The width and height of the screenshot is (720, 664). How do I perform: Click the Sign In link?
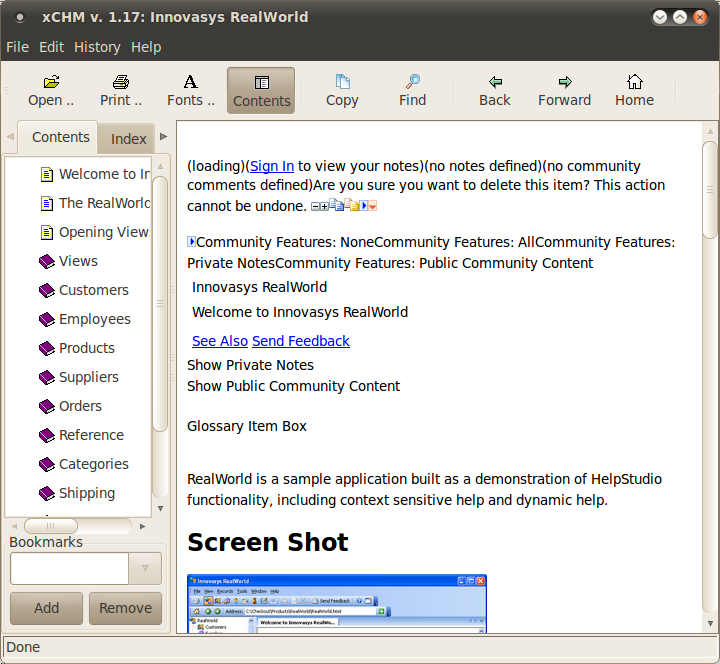[x=272, y=166]
